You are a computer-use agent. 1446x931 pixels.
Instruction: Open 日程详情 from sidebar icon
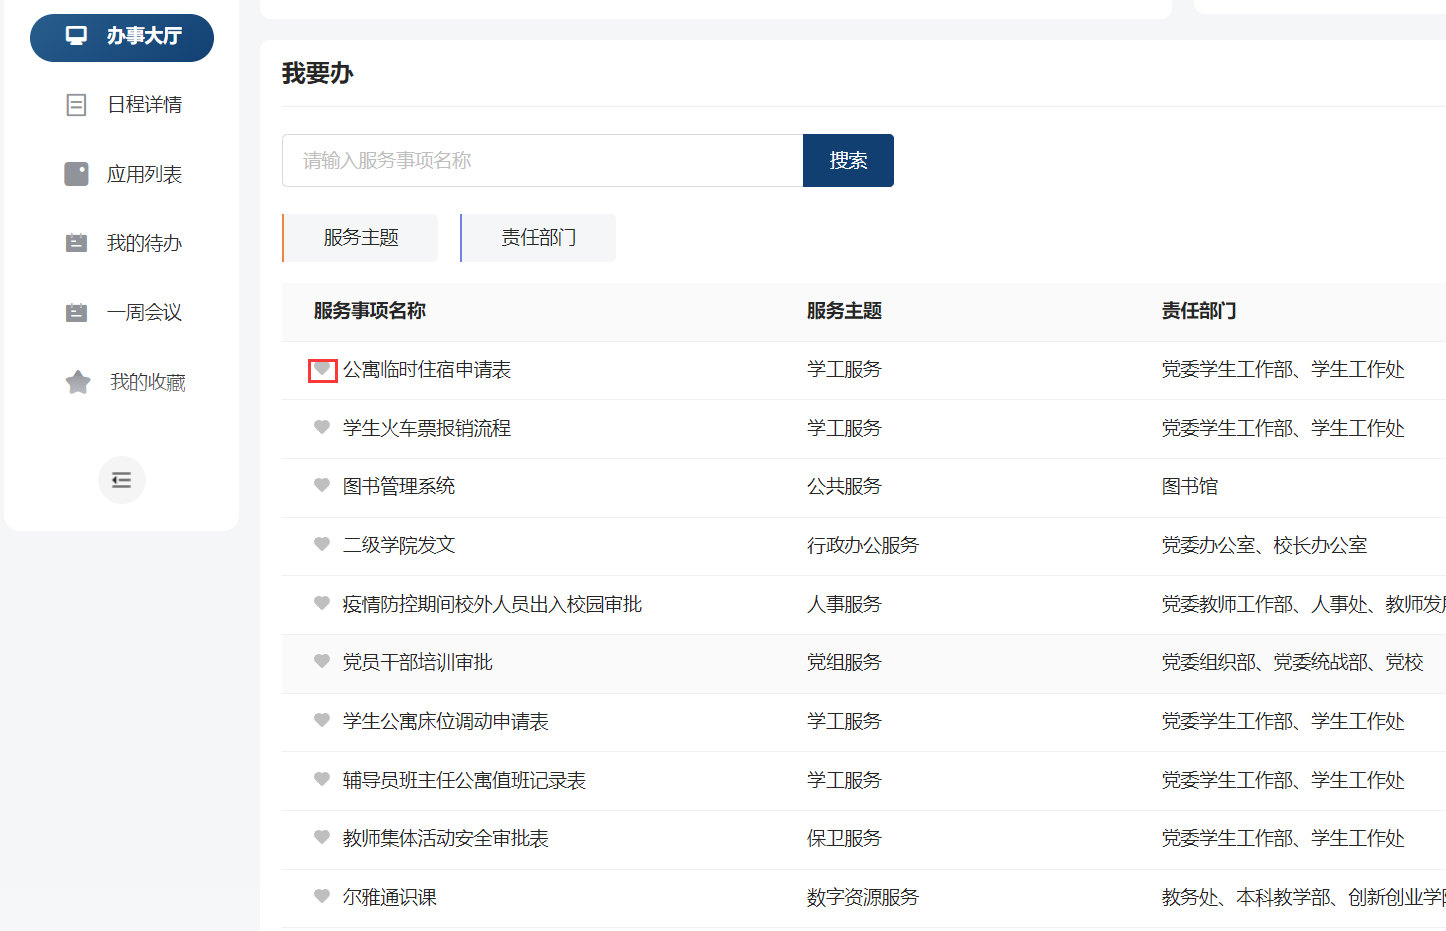coord(76,105)
